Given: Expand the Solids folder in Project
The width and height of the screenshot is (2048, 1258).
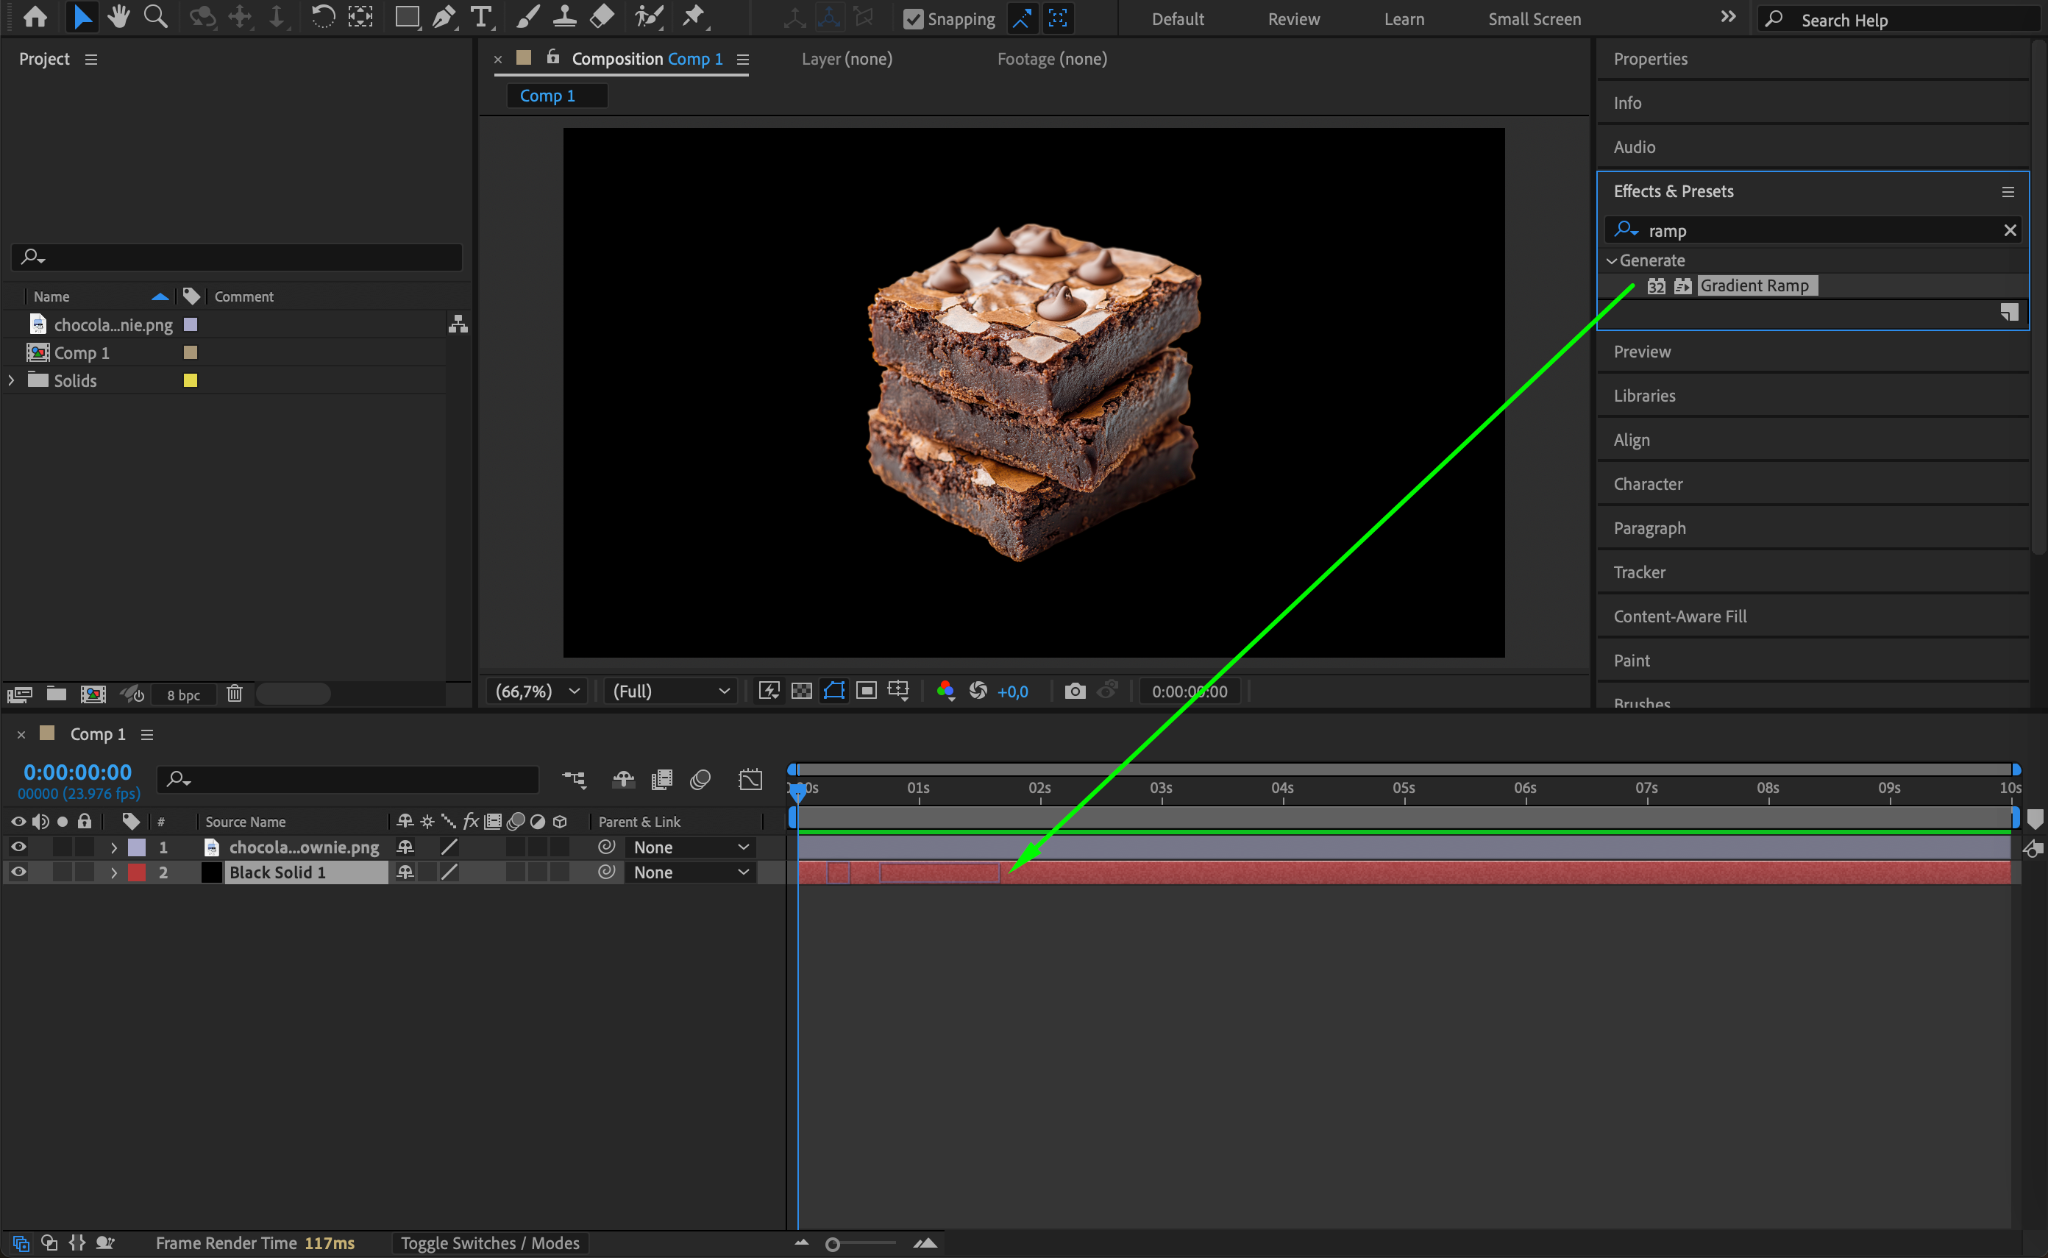Looking at the screenshot, I should pyautogui.click(x=12, y=381).
